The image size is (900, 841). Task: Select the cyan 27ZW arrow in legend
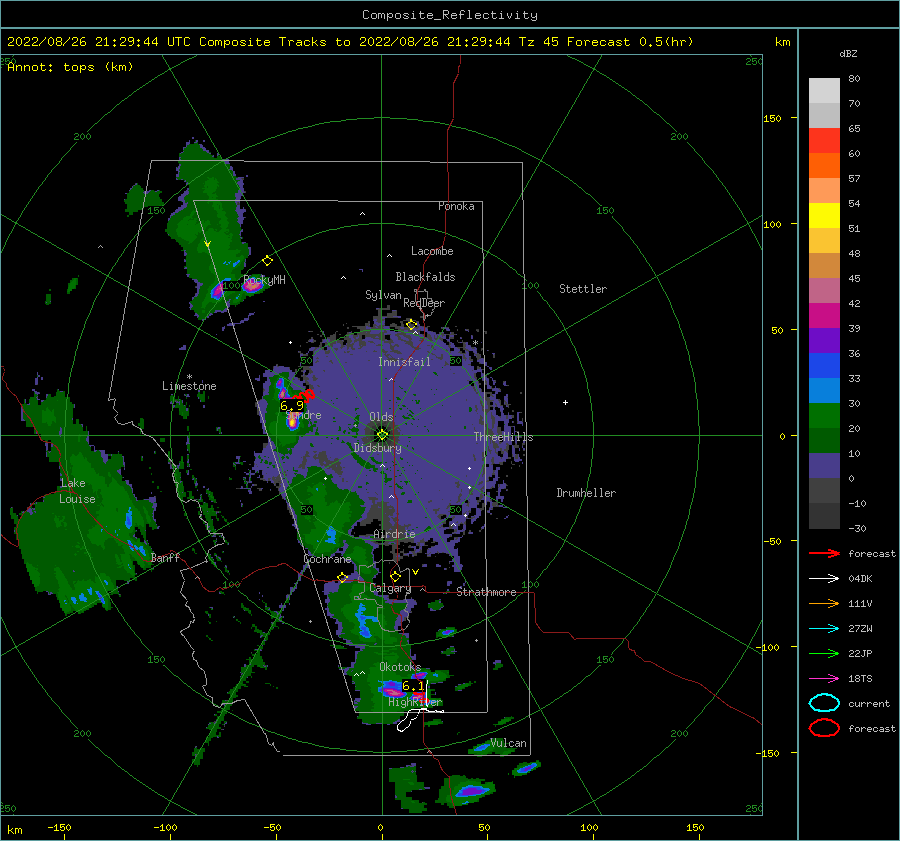click(824, 629)
